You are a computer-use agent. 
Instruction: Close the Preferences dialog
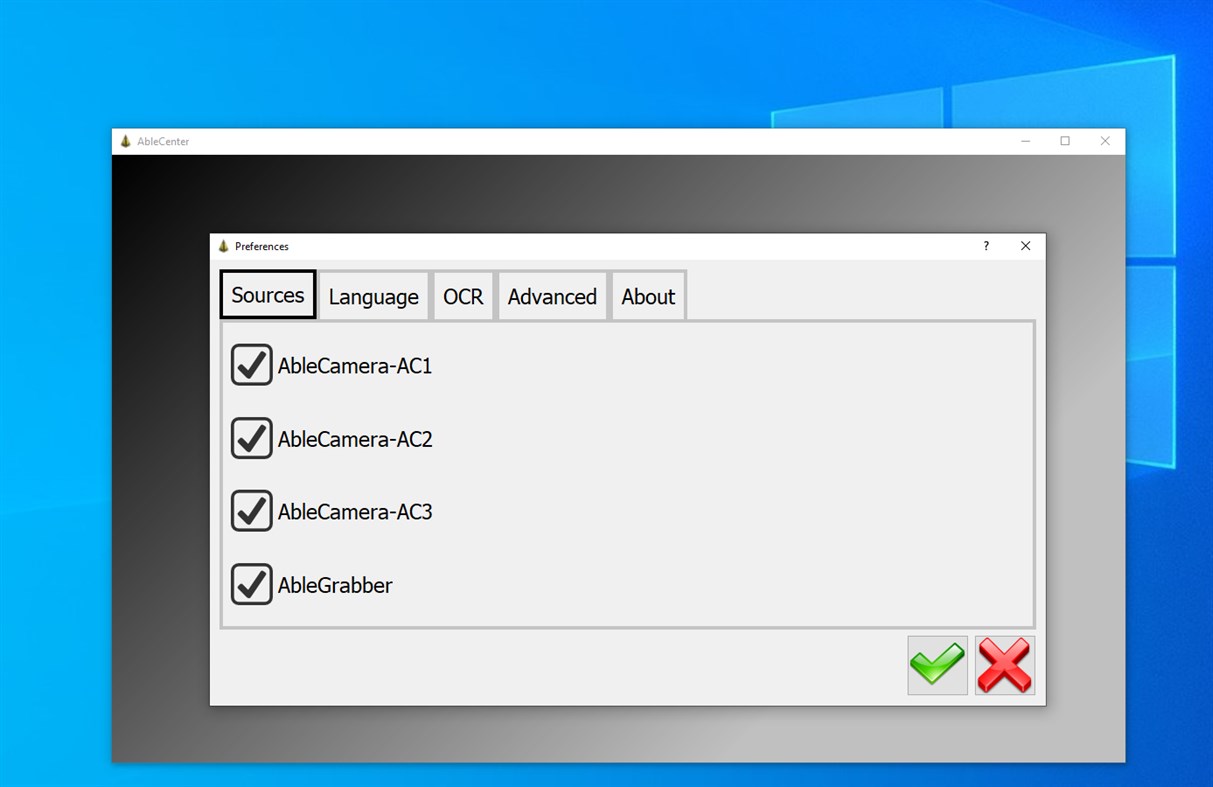pos(1024,246)
